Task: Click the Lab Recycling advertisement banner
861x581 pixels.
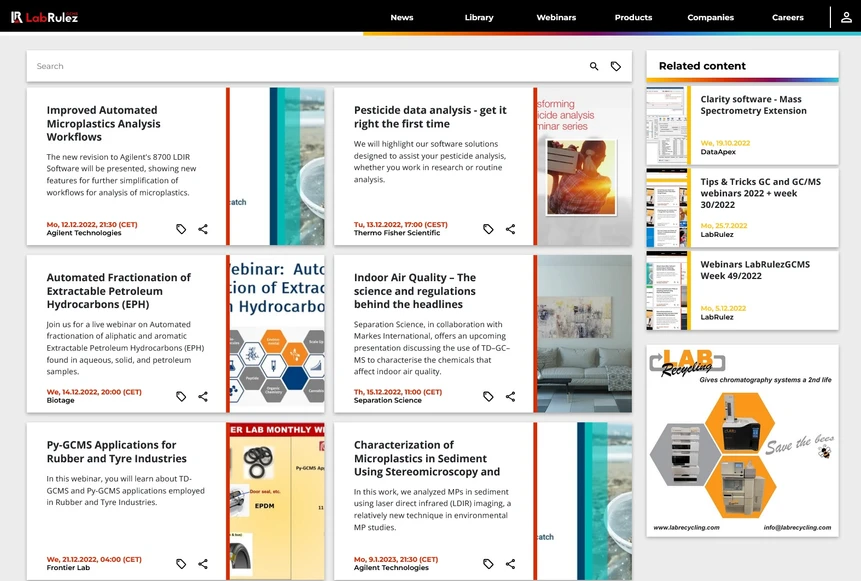Action: tap(742, 440)
